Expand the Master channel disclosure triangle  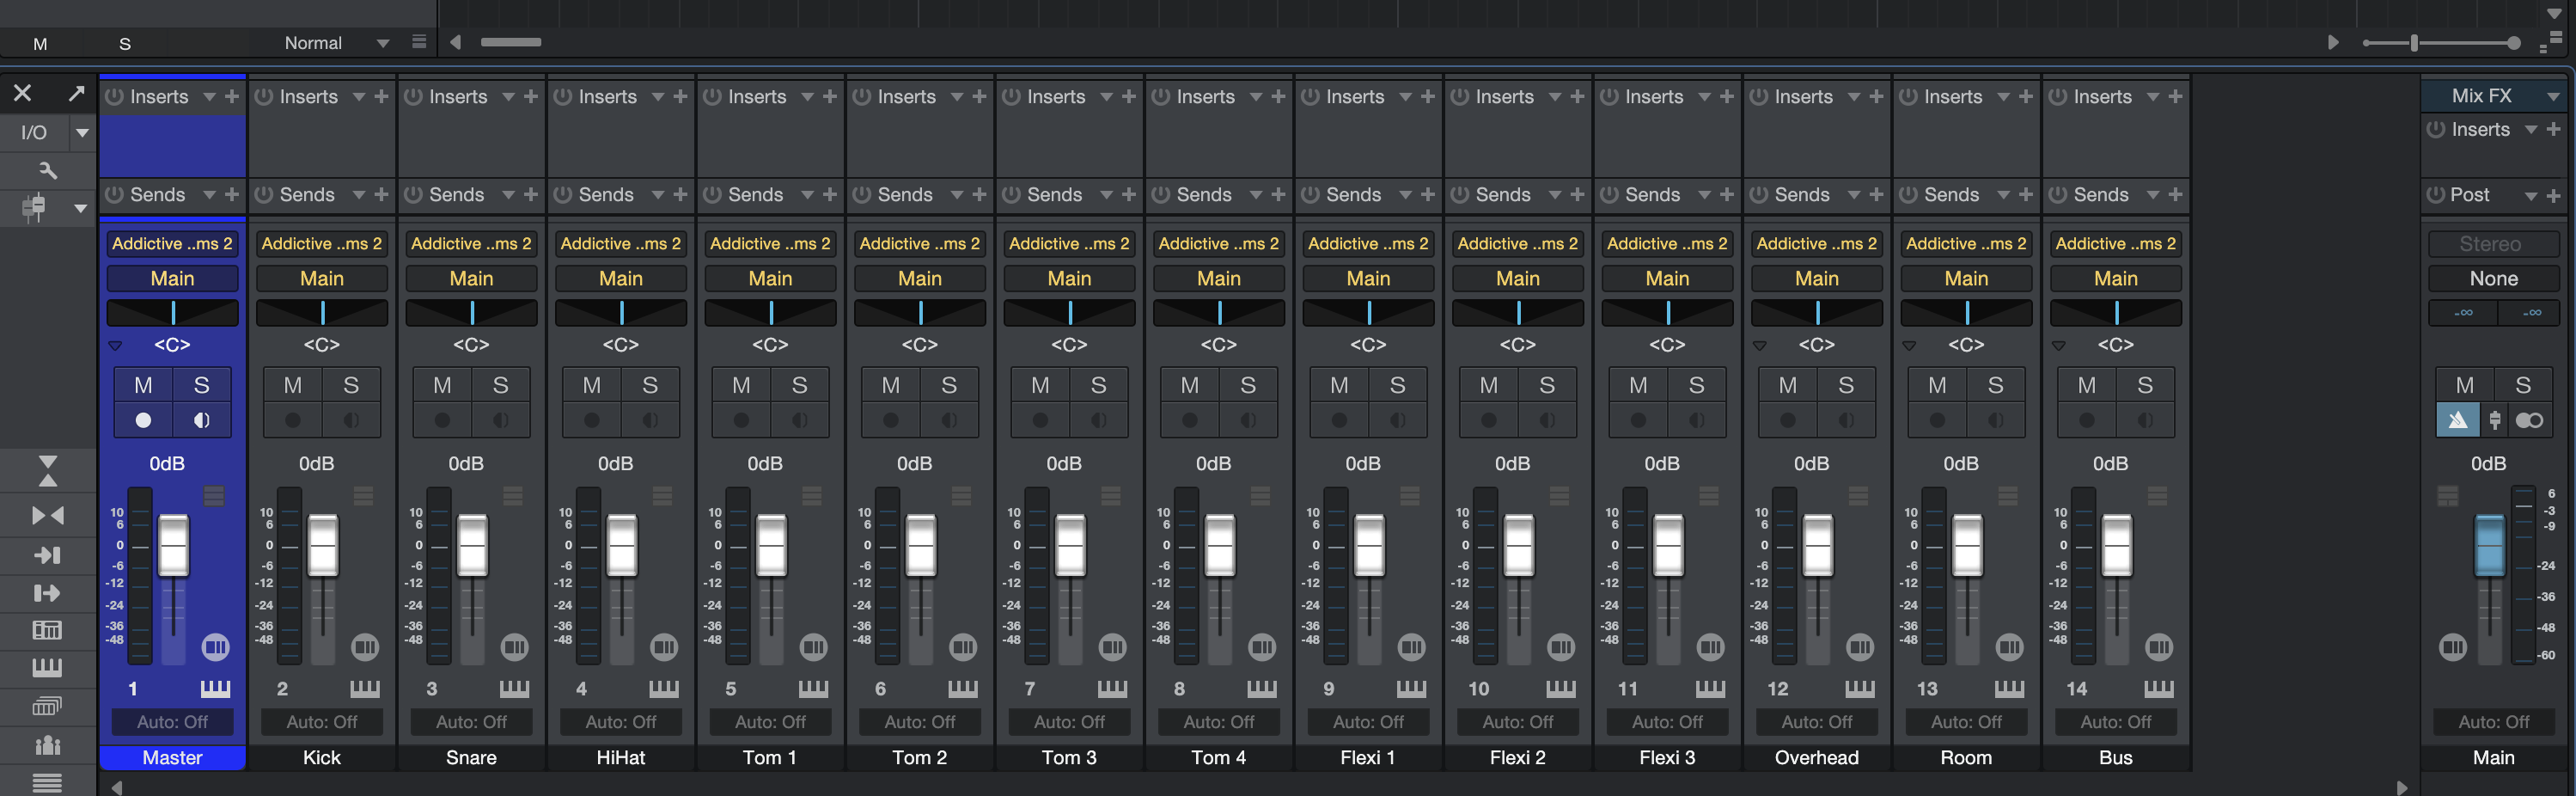coord(115,345)
